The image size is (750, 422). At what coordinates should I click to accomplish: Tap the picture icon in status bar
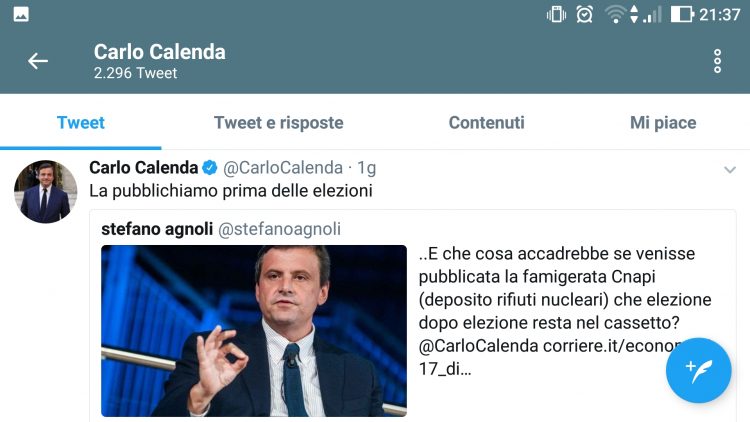(20, 14)
